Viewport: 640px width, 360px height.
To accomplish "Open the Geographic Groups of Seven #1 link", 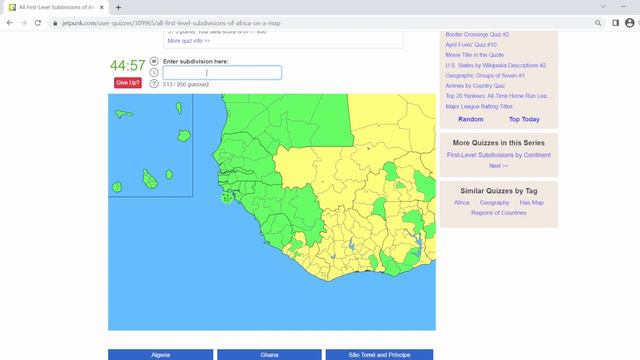I will 485,76.
